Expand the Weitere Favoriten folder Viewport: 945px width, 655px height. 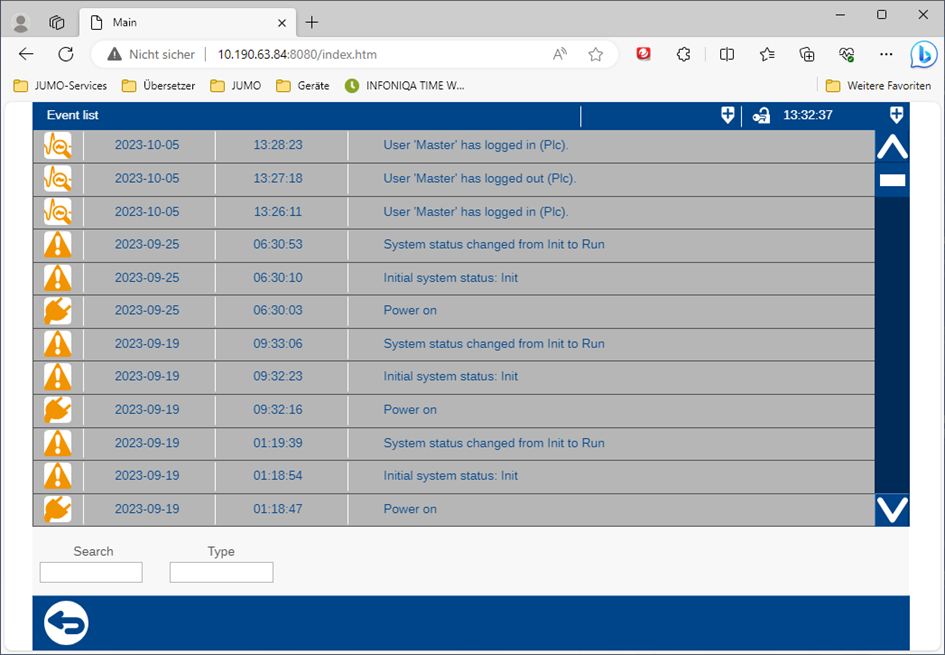[878, 86]
